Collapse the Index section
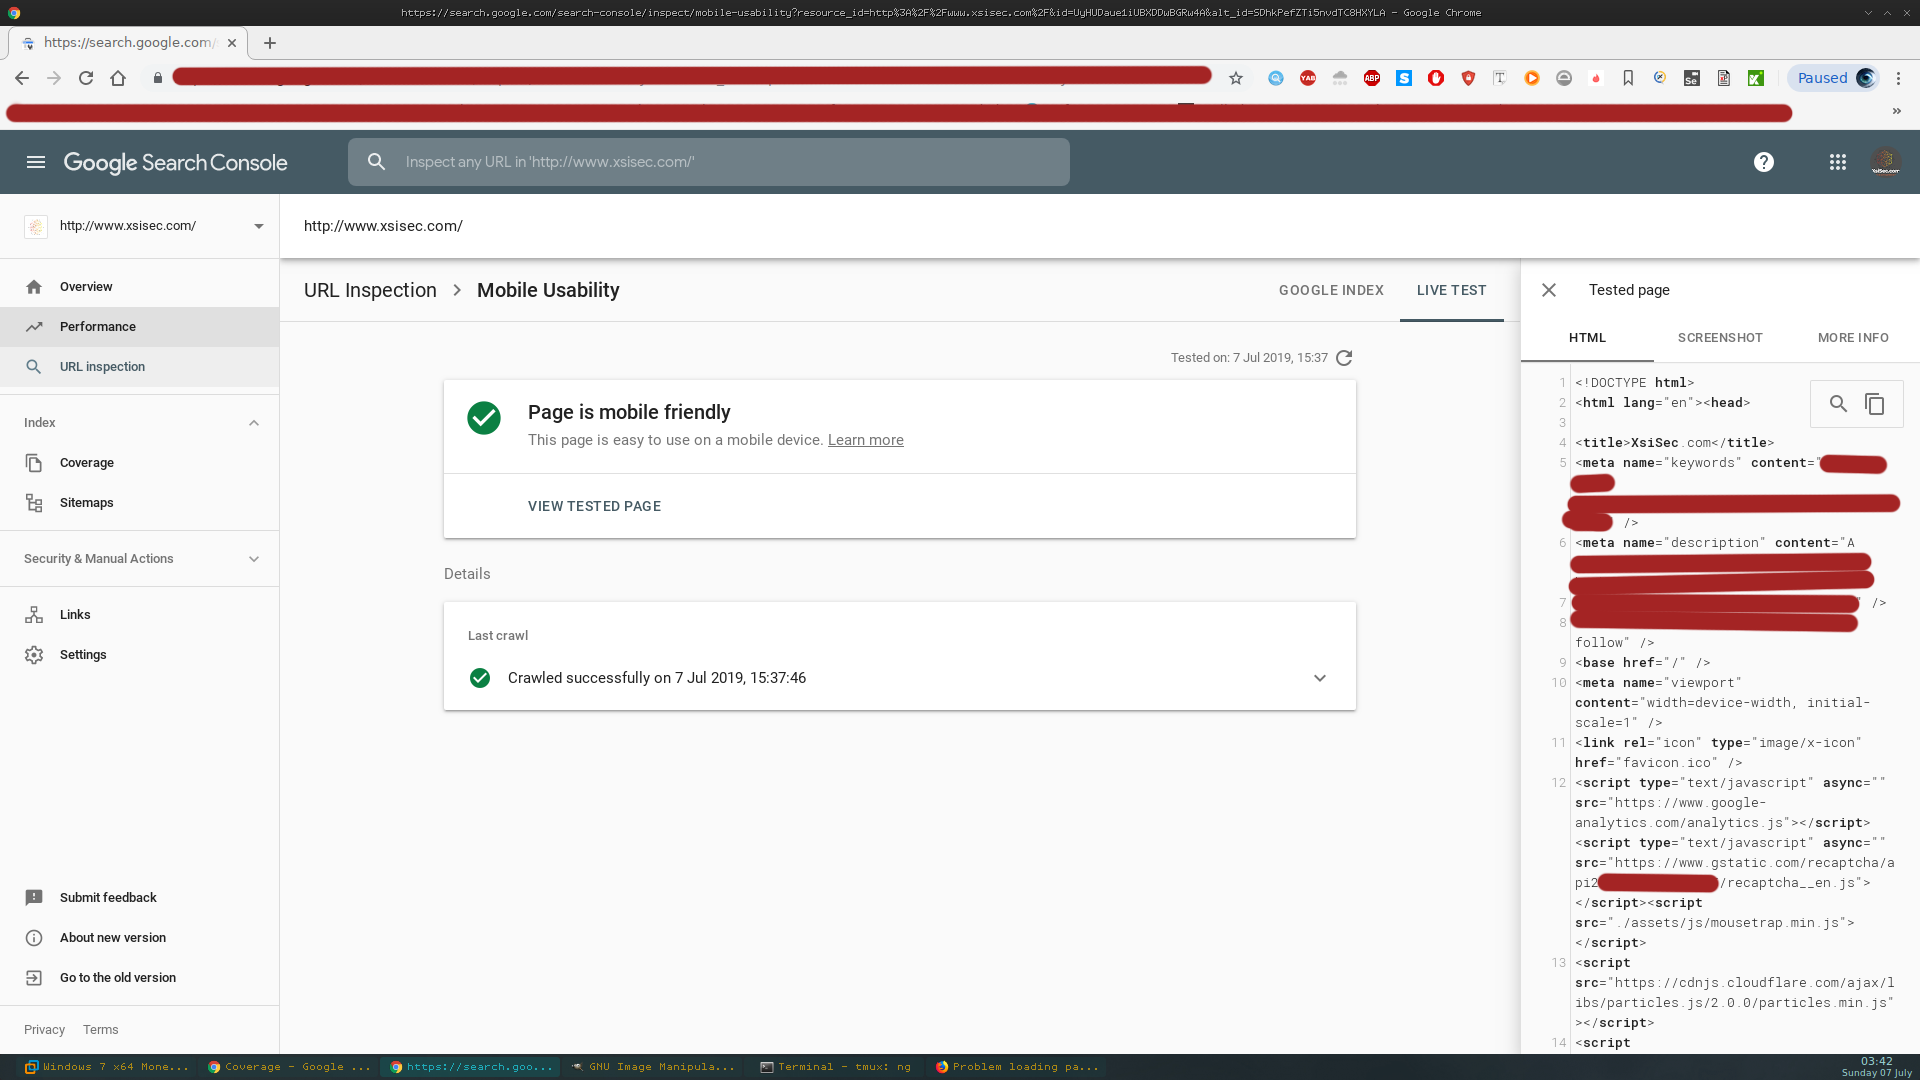 [254, 423]
